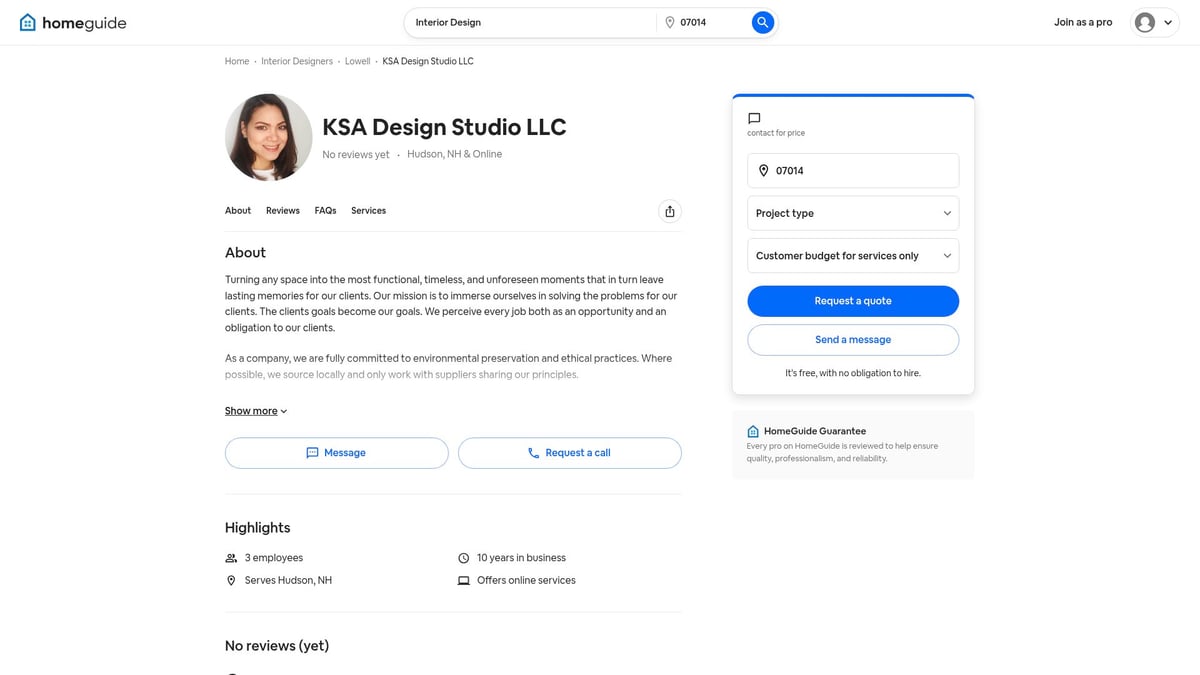1200x675 pixels.
Task: Click the 3 employees text
Action: [x=274, y=558]
